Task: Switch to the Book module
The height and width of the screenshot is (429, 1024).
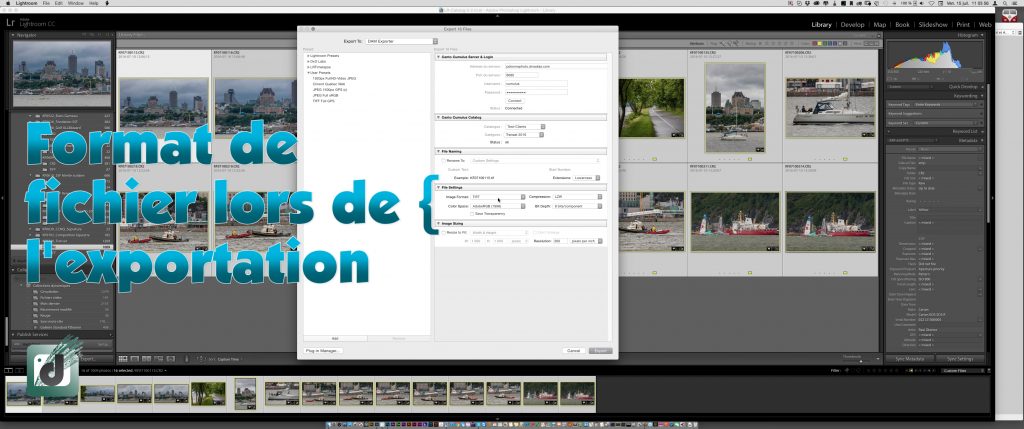Action: point(902,25)
